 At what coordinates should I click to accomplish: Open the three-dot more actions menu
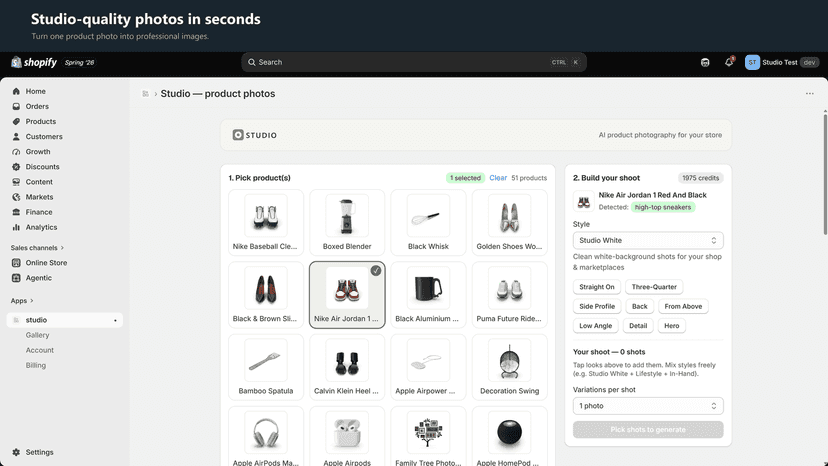tap(810, 94)
